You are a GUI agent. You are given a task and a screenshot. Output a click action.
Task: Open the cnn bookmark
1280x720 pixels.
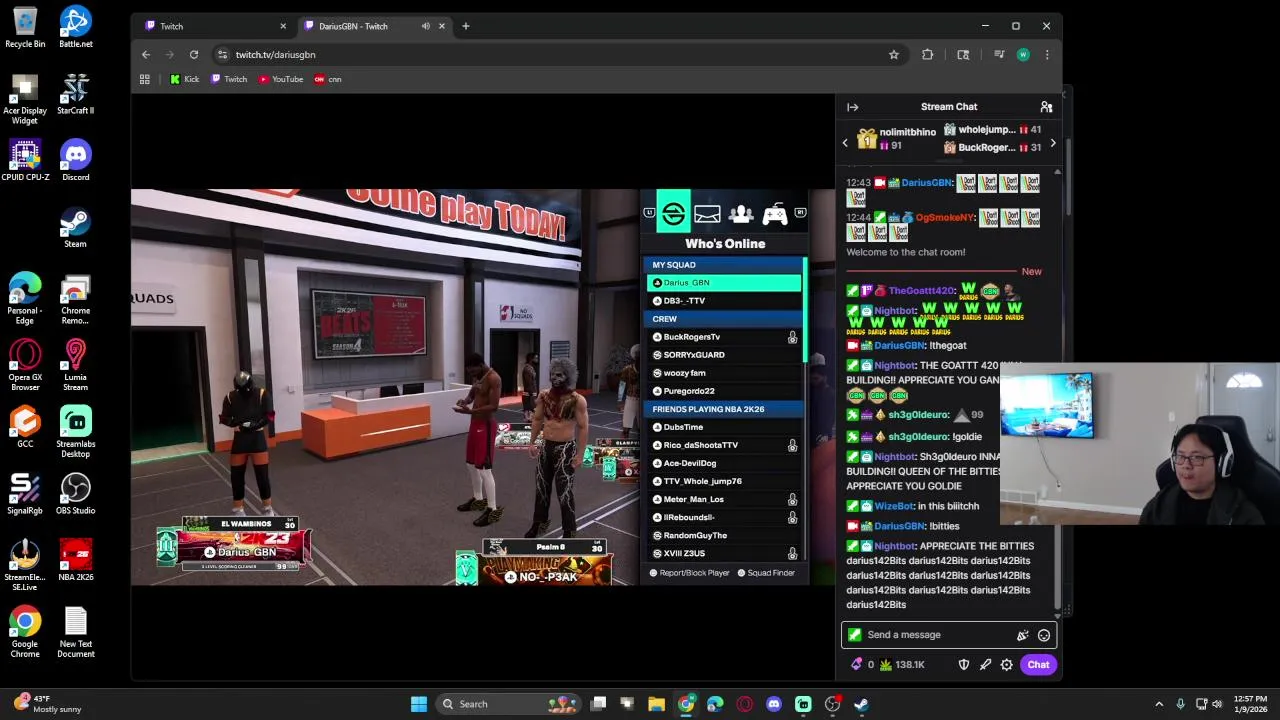(328, 79)
